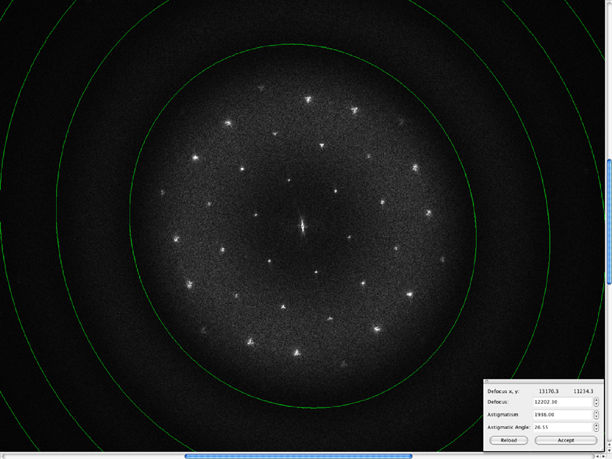Click the vertical scrollbar up arrow
612x459 pixels.
609,445
